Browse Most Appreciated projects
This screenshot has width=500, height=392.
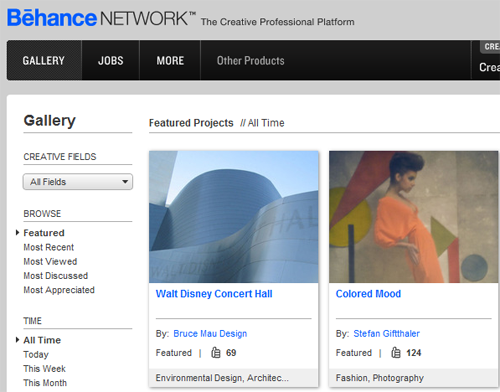[x=59, y=290]
